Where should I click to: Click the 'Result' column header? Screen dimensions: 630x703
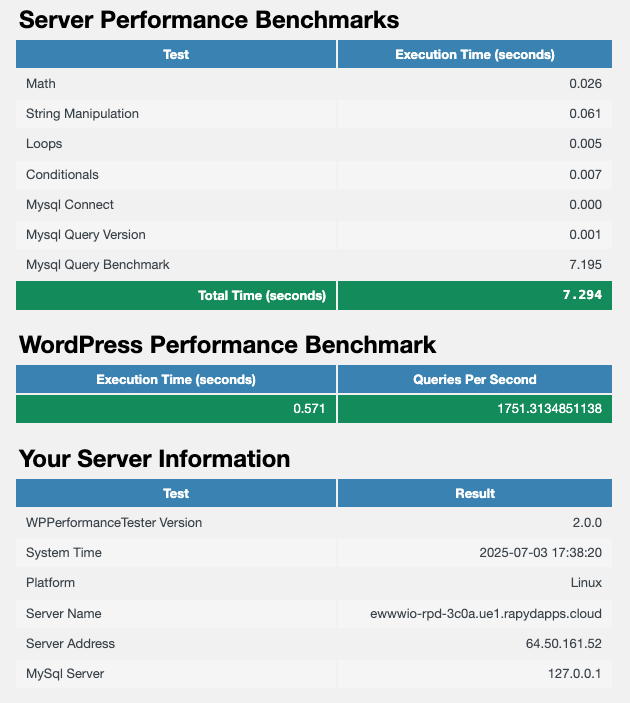click(x=475, y=493)
